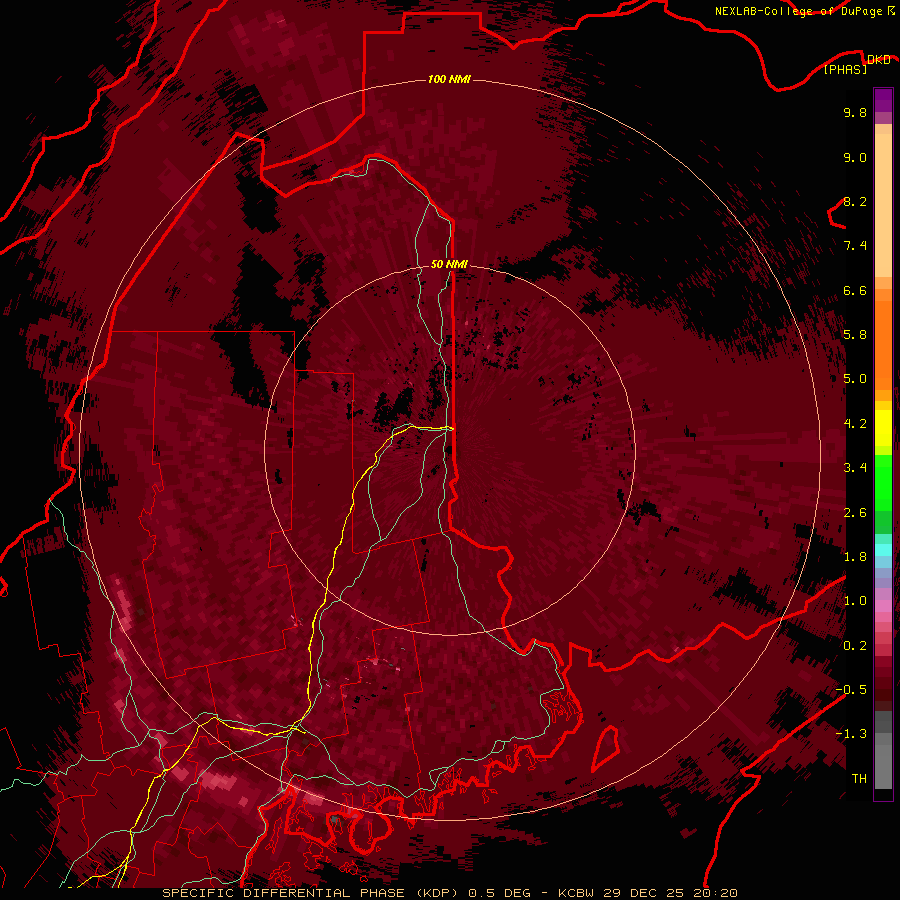Click the 100 NMI range ring label
The height and width of the screenshot is (900, 900).
pos(449,79)
